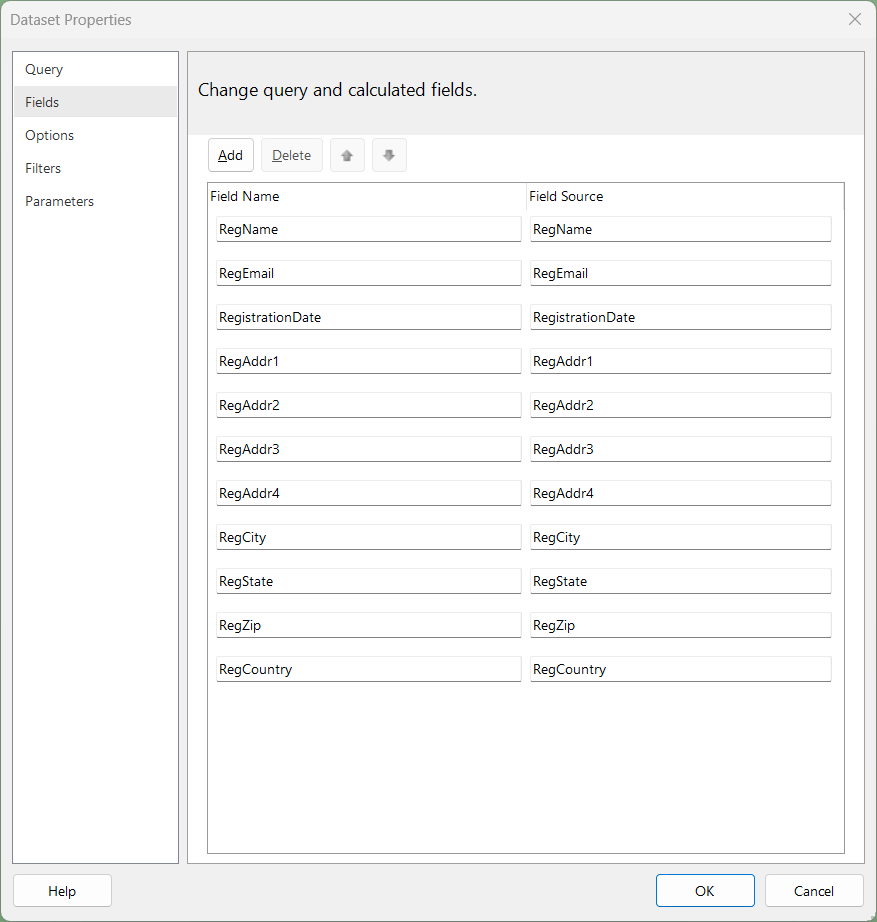
Task: Click the move field up arrow icon
Action: [x=347, y=155]
